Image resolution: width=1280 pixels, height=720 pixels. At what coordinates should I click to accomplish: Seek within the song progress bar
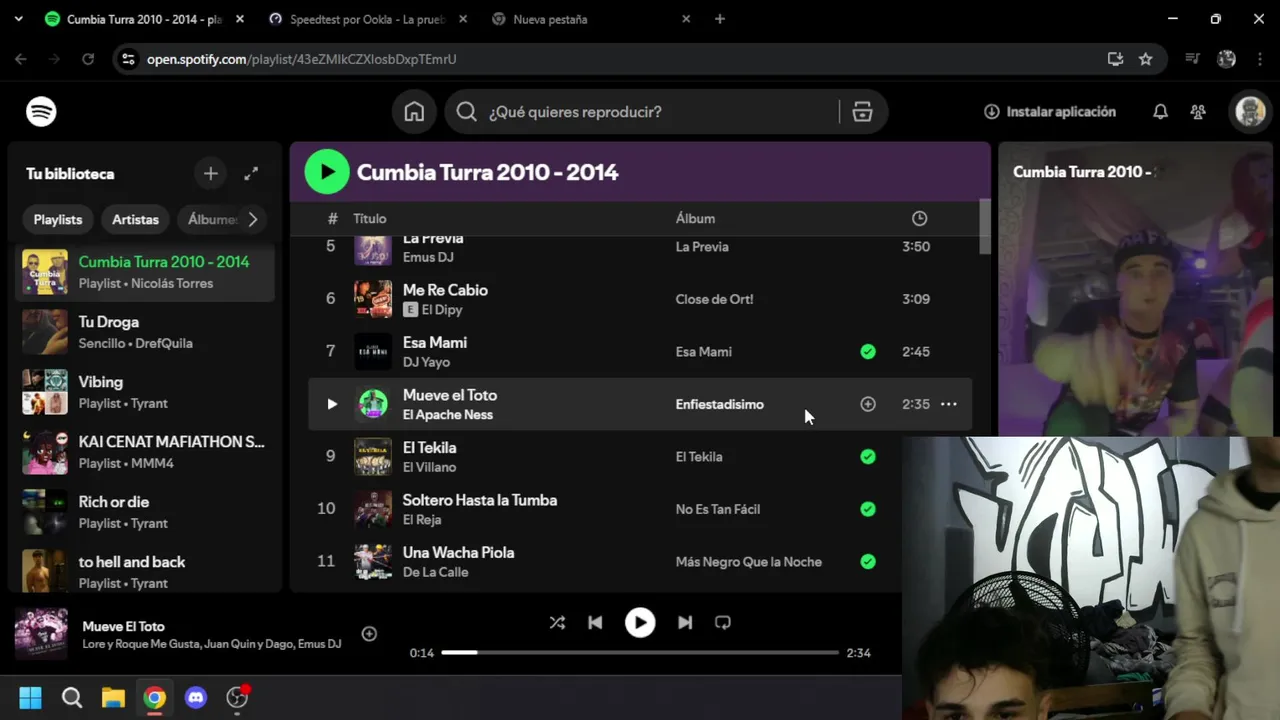pos(640,653)
